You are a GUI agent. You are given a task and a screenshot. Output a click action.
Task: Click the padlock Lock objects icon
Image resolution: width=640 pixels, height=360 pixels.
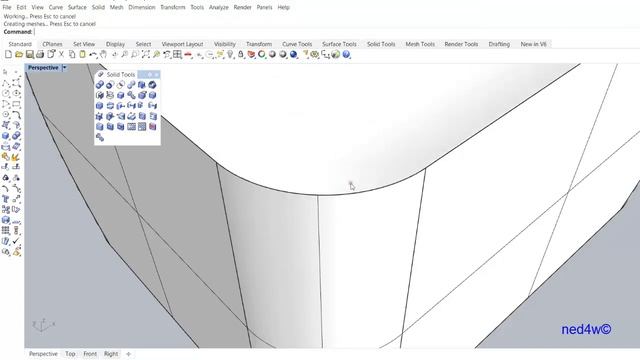pyautogui.click(x=241, y=54)
